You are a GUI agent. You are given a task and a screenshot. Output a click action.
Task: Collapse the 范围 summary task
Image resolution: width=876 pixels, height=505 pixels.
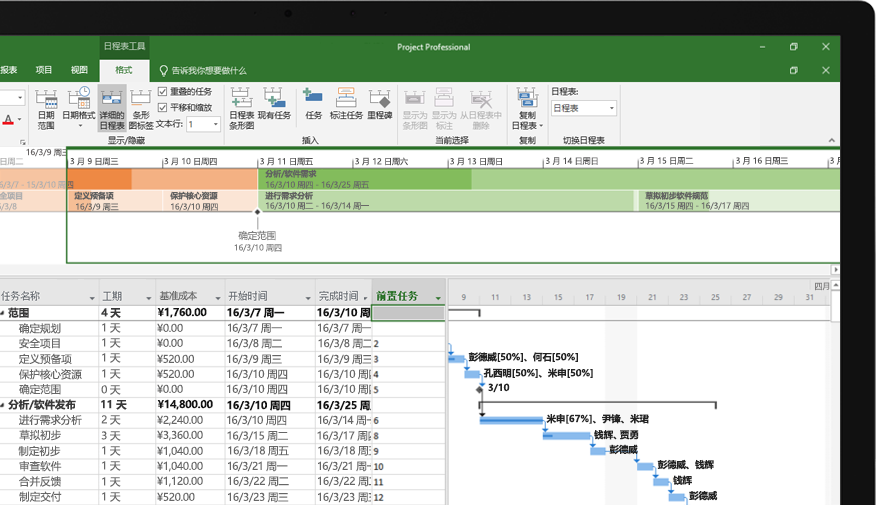point(2,313)
